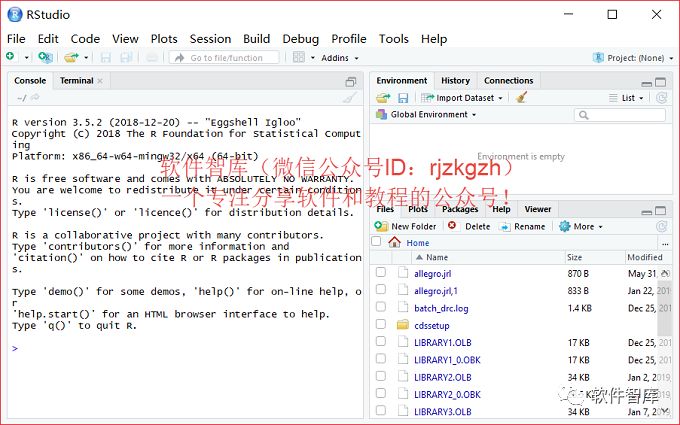Open the Build menu
This screenshot has width=680, height=425.
coord(256,39)
